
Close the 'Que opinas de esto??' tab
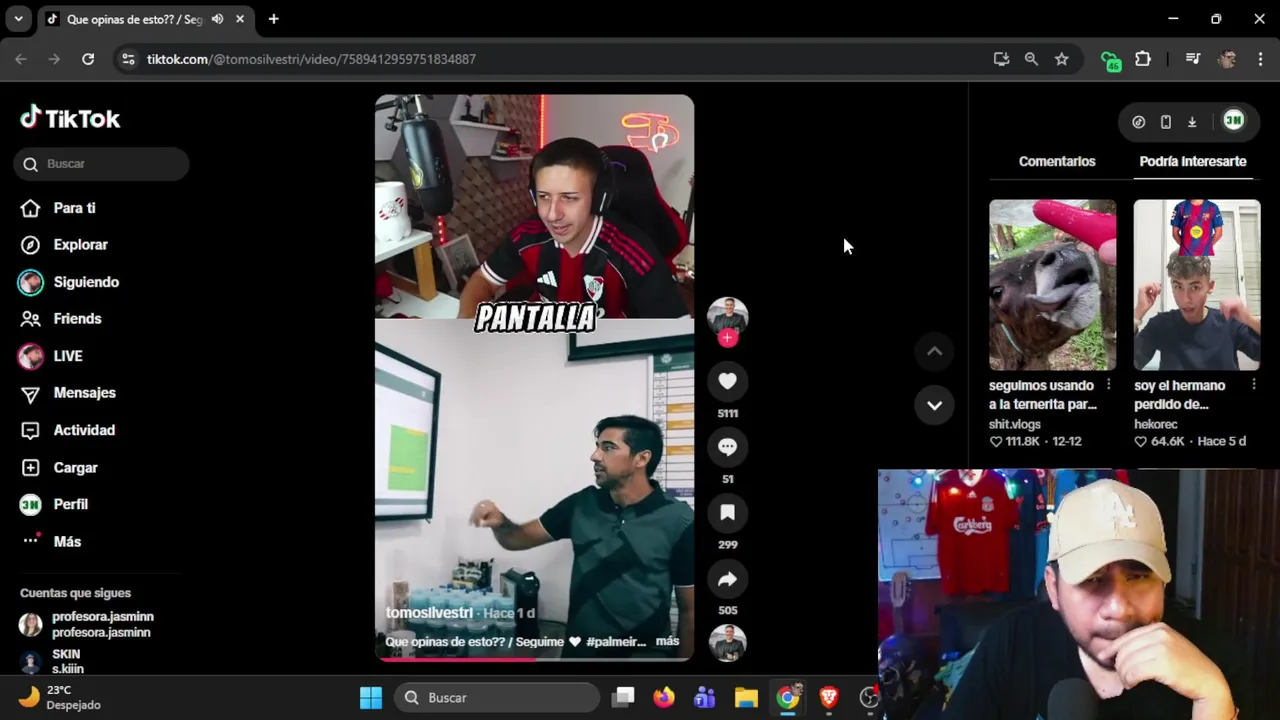click(240, 19)
